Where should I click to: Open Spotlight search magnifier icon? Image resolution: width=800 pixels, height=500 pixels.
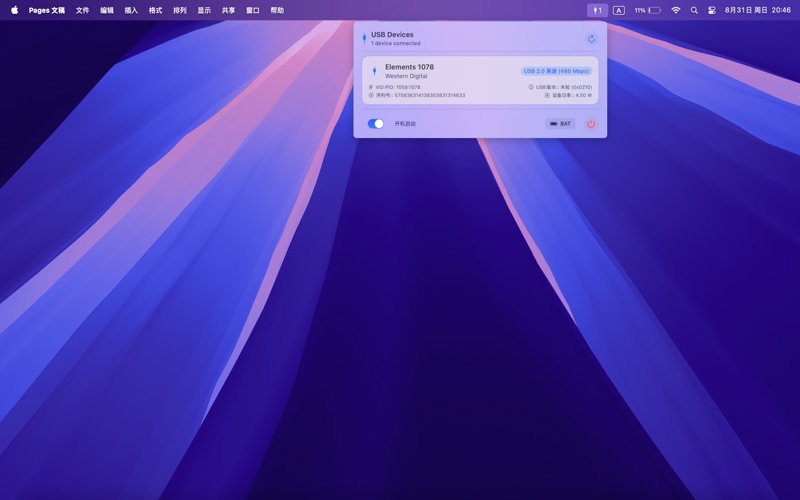tap(694, 10)
